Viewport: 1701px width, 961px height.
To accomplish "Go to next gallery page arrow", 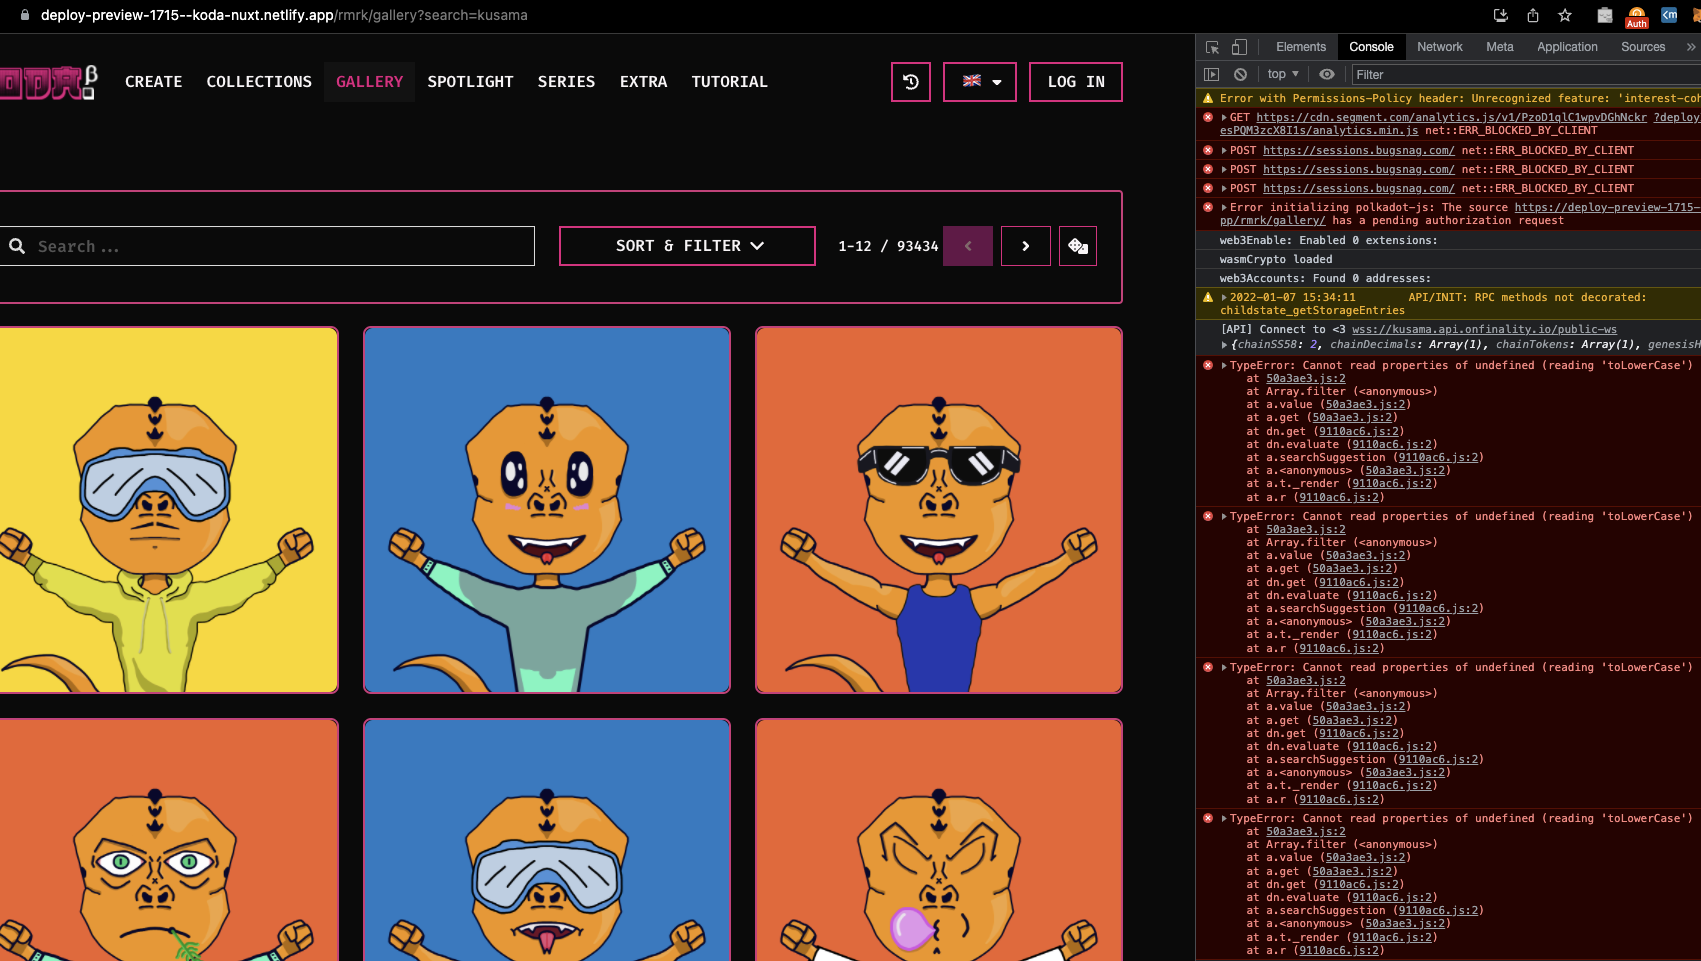I will [1026, 246].
